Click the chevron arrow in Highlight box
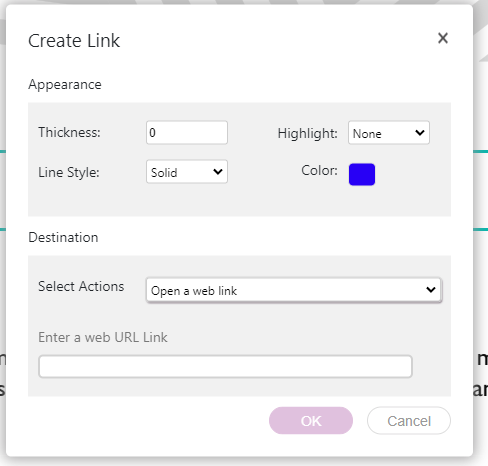Viewport: 488px width, 466px height. click(x=420, y=133)
